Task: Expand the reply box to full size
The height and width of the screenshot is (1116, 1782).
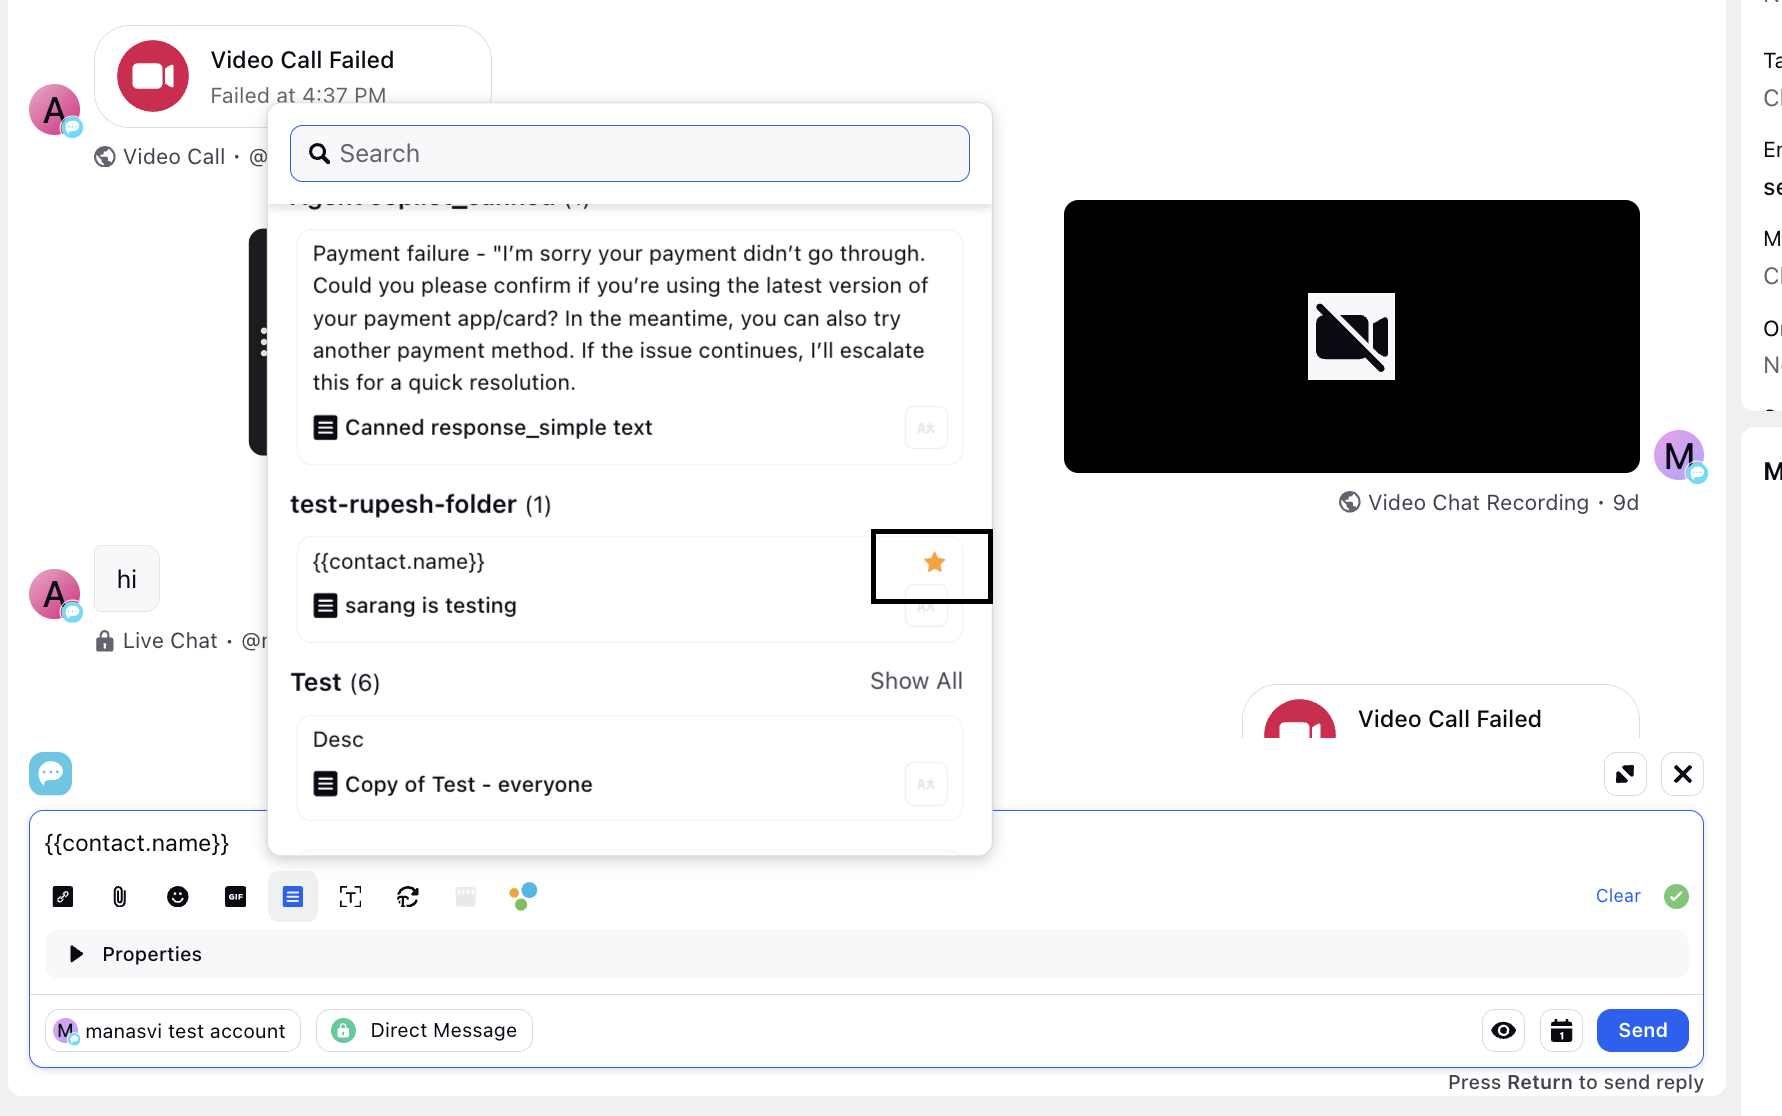Action: 1625,774
